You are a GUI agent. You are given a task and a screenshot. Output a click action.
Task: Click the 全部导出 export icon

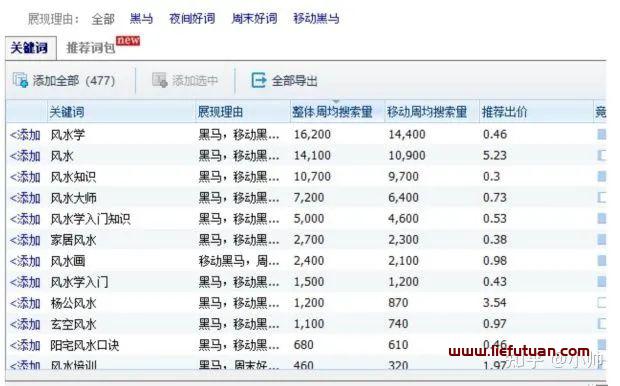tap(259, 80)
